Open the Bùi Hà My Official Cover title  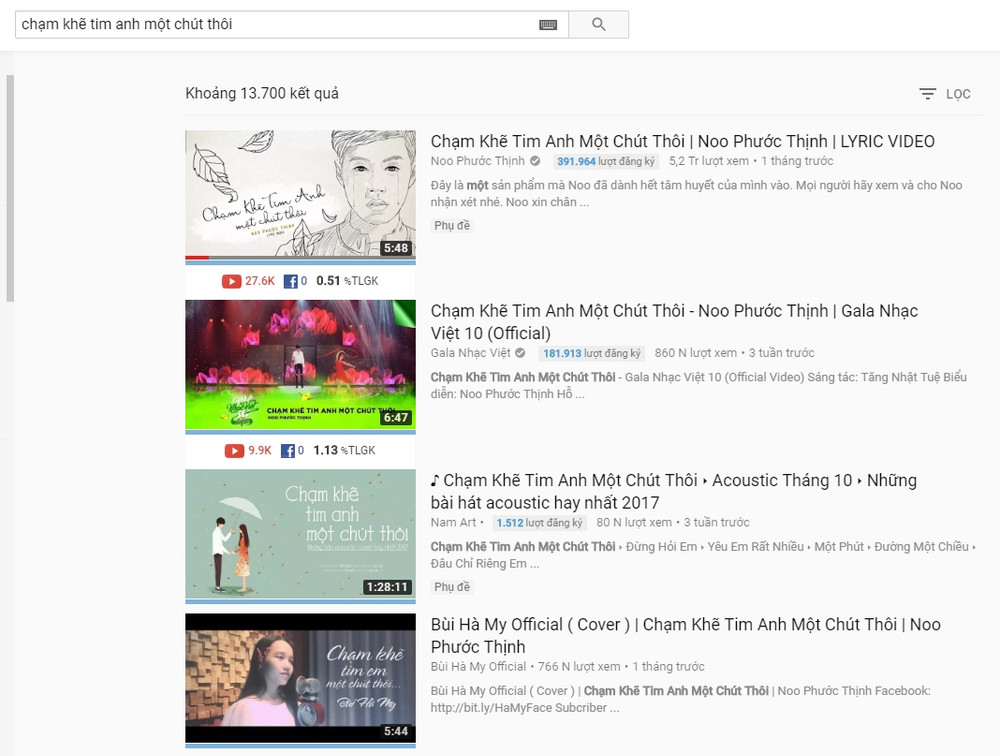pyautogui.click(x=686, y=635)
